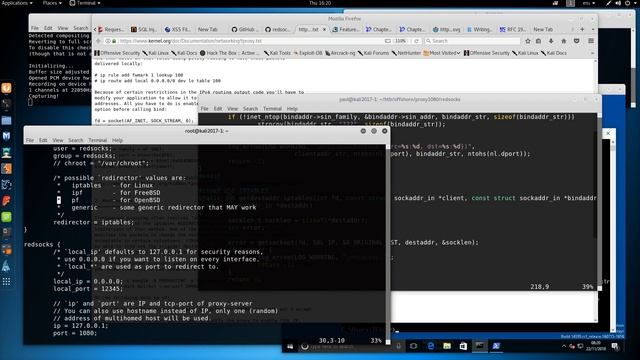Open View menu in background capture terminal
Screen dimensions: 640x360
click(63, 28)
